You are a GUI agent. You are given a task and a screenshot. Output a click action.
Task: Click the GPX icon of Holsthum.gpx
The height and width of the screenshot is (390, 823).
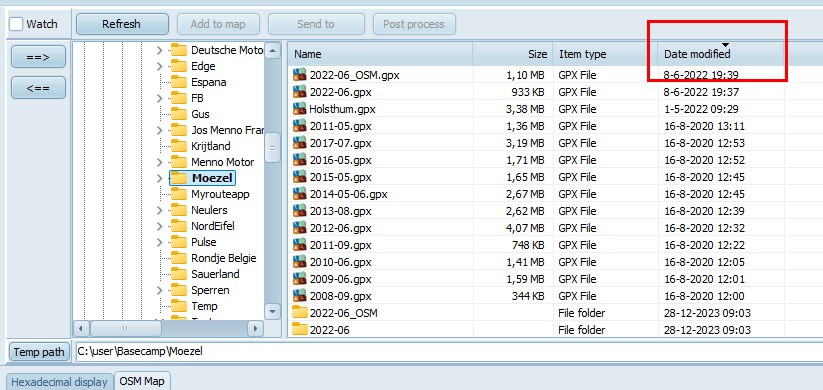[x=300, y=109]
